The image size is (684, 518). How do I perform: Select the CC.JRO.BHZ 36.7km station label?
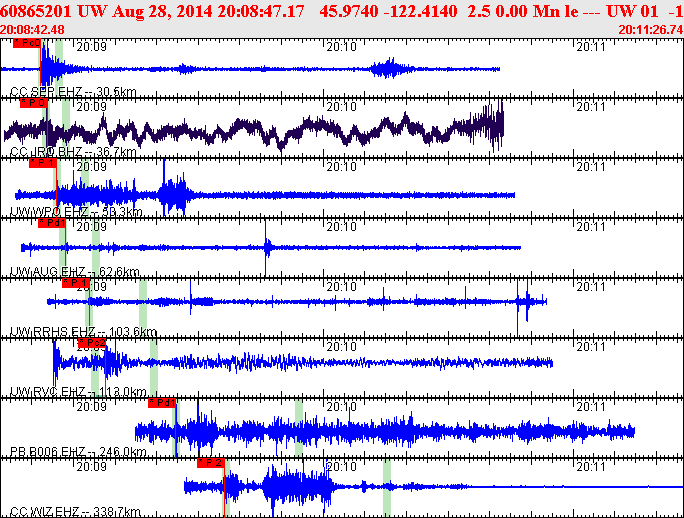[x=73, y=152]
